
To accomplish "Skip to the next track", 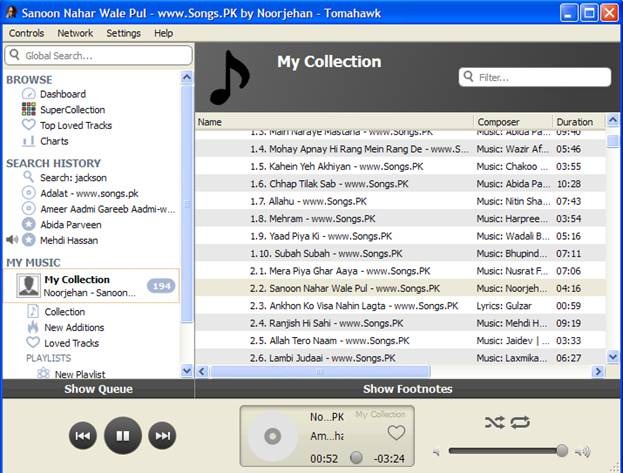I will [162, 435].
